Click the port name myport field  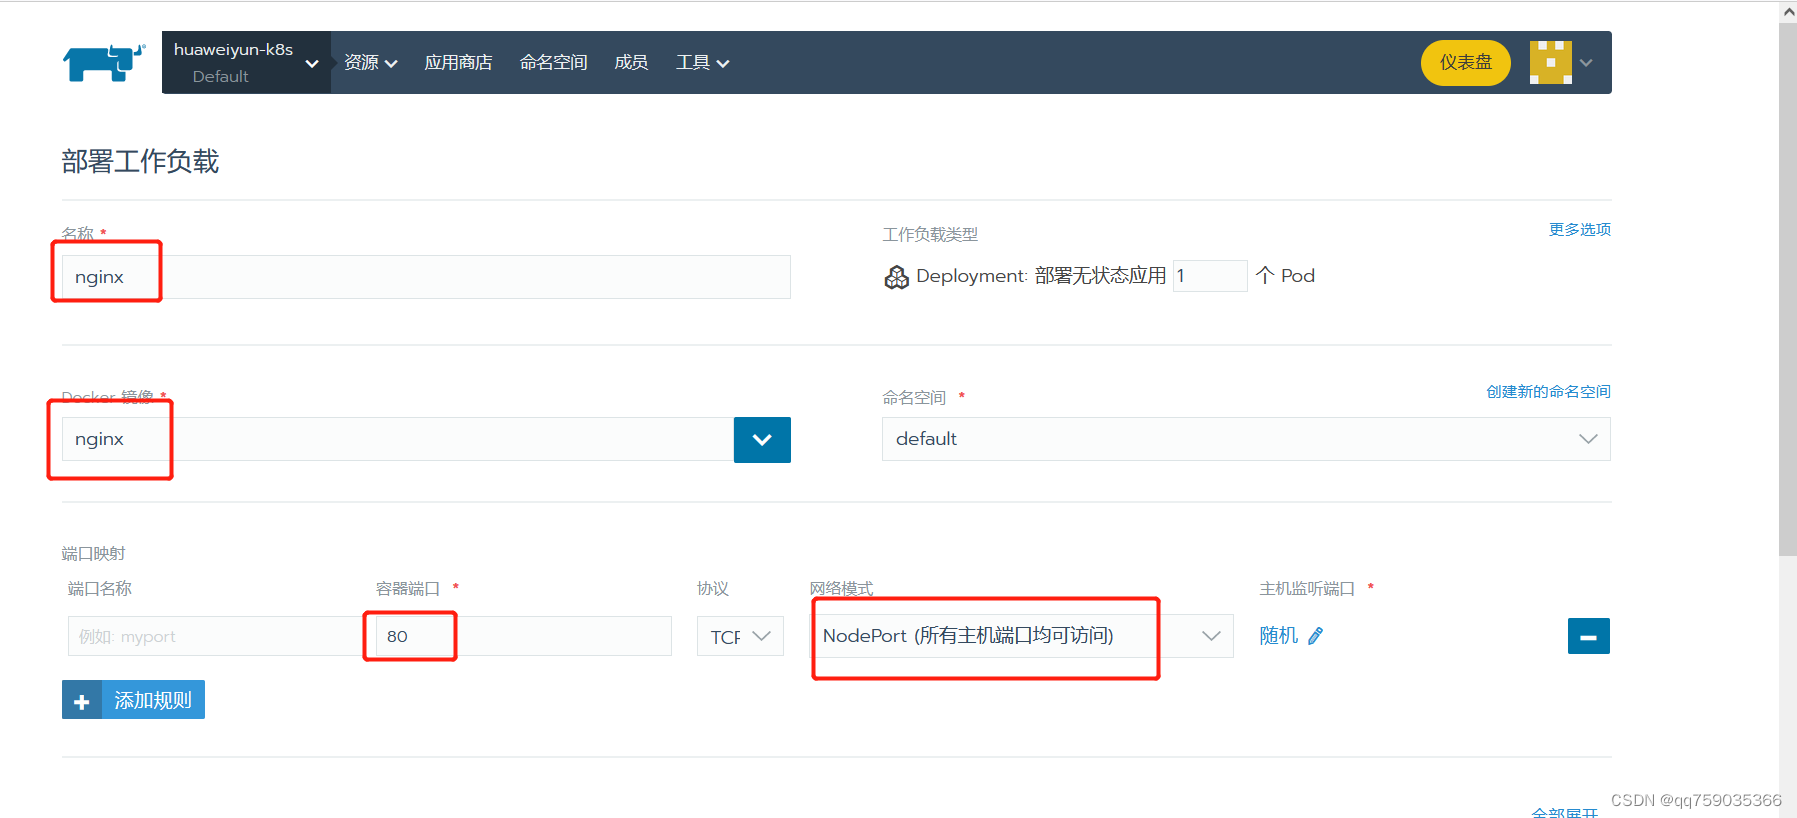tap(215, 636)
